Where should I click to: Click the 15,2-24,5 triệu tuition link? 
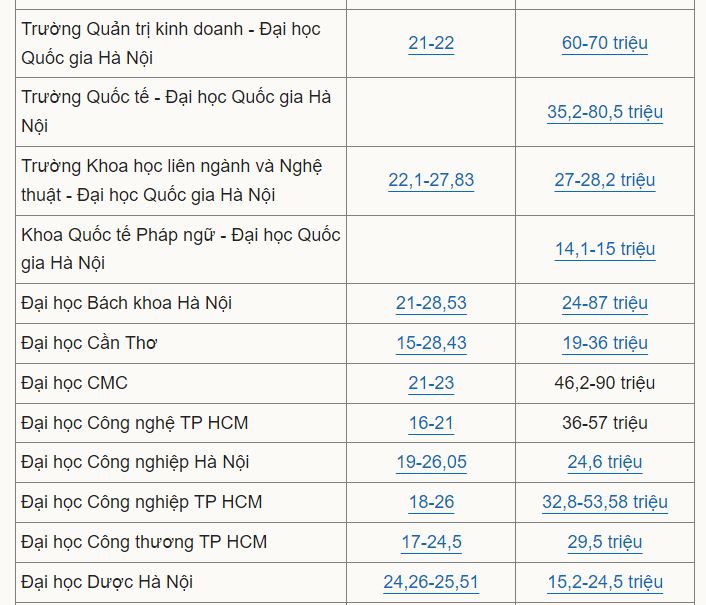(x=605, y=582)
